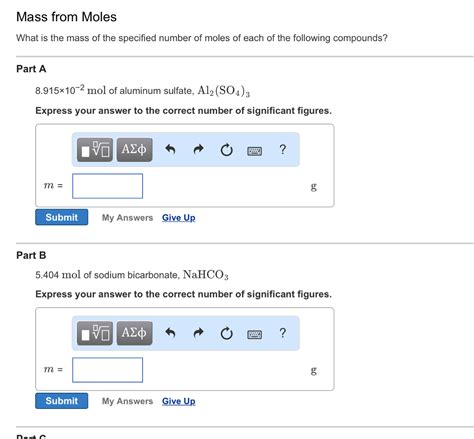Submit the Part B answer
Screen dimensions: 474x439
[62, 401]
